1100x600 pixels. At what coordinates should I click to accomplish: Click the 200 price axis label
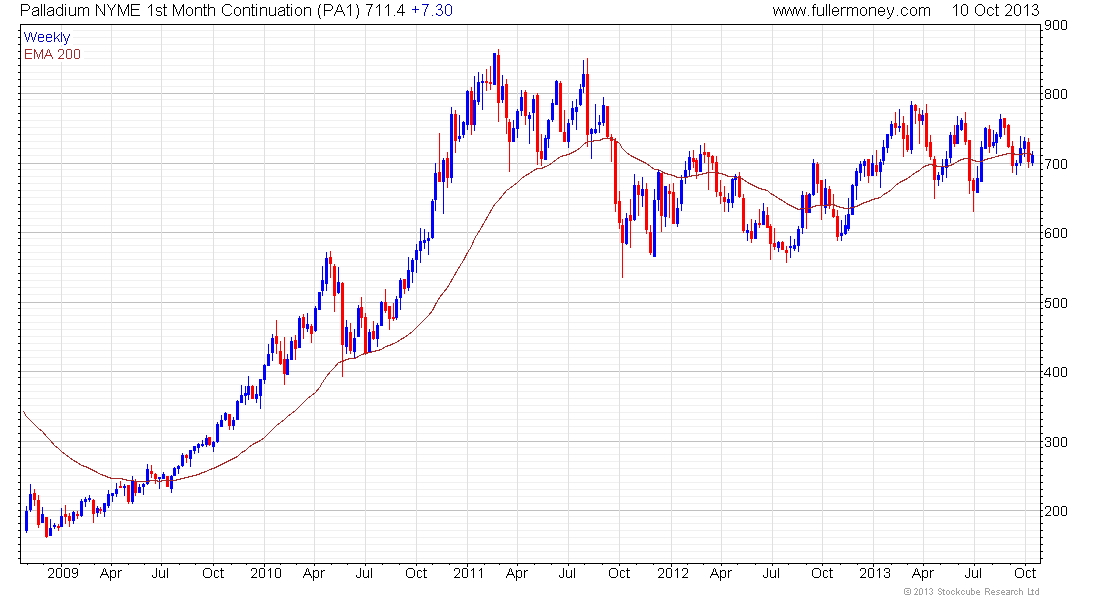click(x=1055, y=511)
